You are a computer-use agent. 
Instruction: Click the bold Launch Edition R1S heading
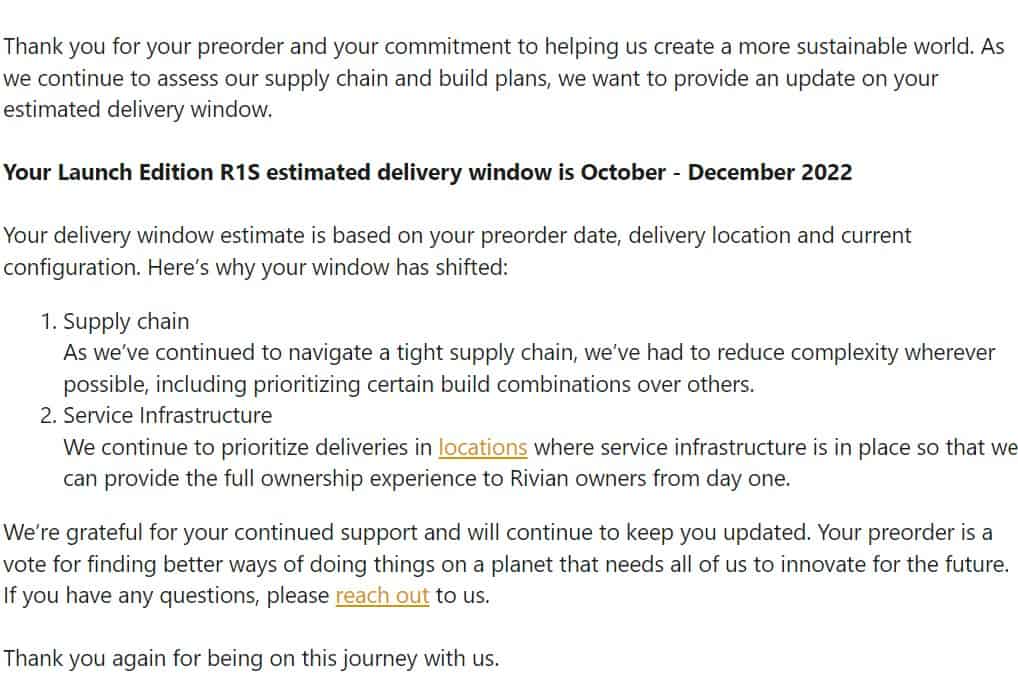click(x=427, y=172)
